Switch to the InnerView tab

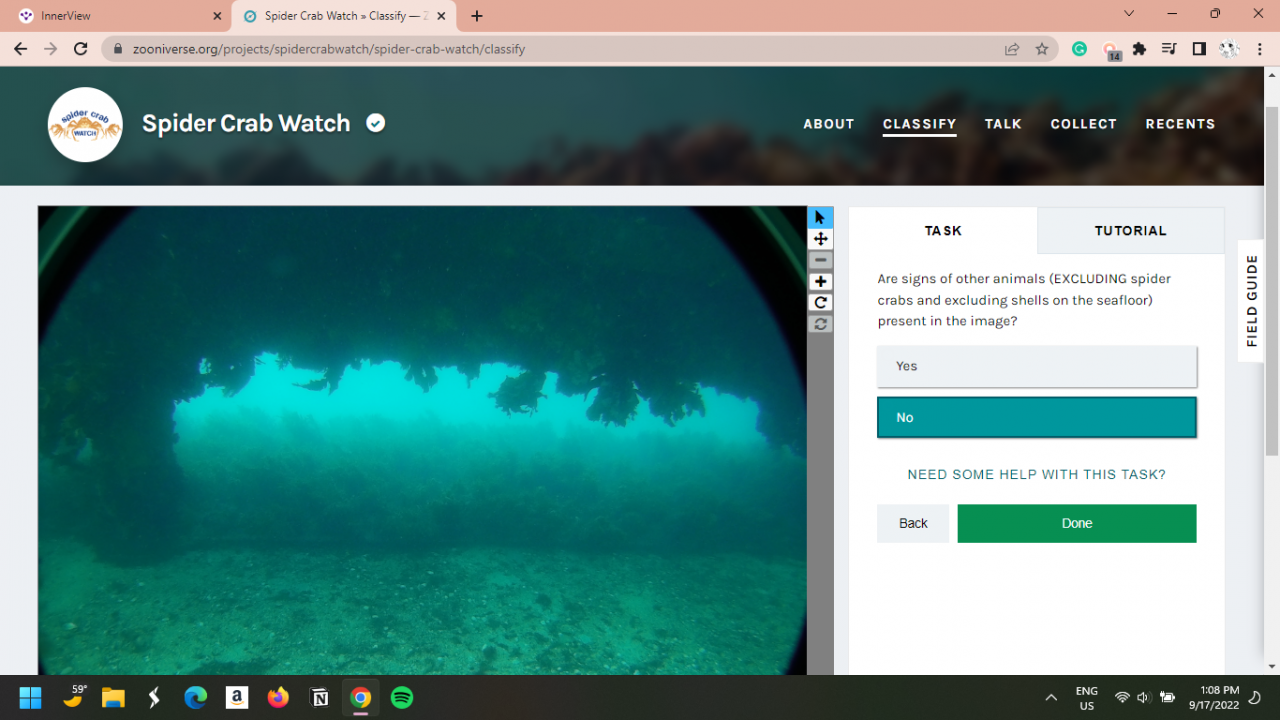pos(116,16)
